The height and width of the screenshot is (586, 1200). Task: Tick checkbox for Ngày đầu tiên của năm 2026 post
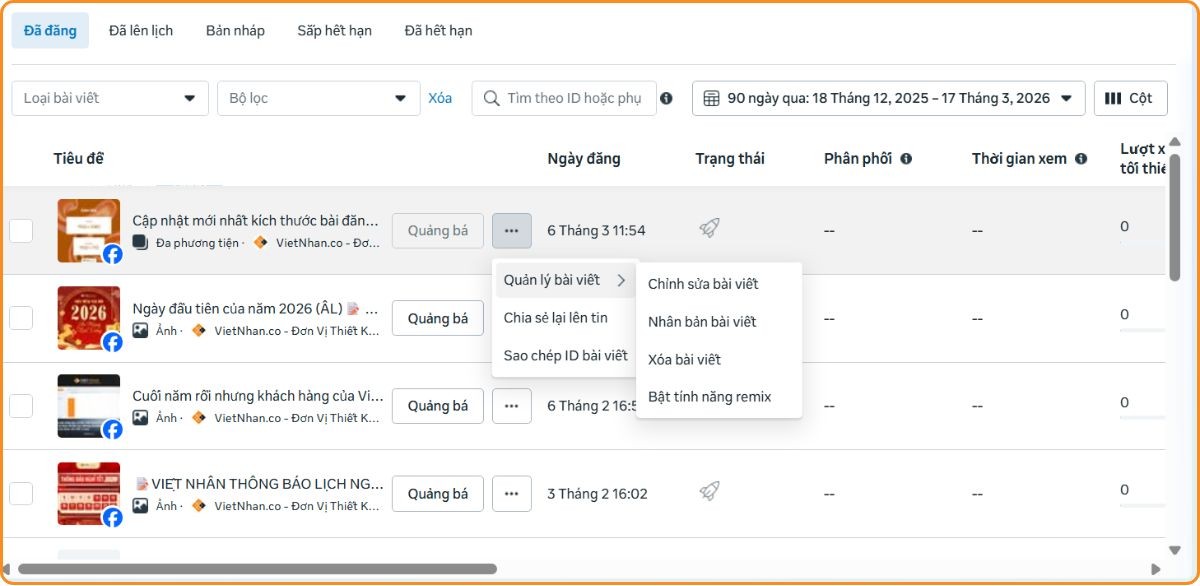(21, 318)
